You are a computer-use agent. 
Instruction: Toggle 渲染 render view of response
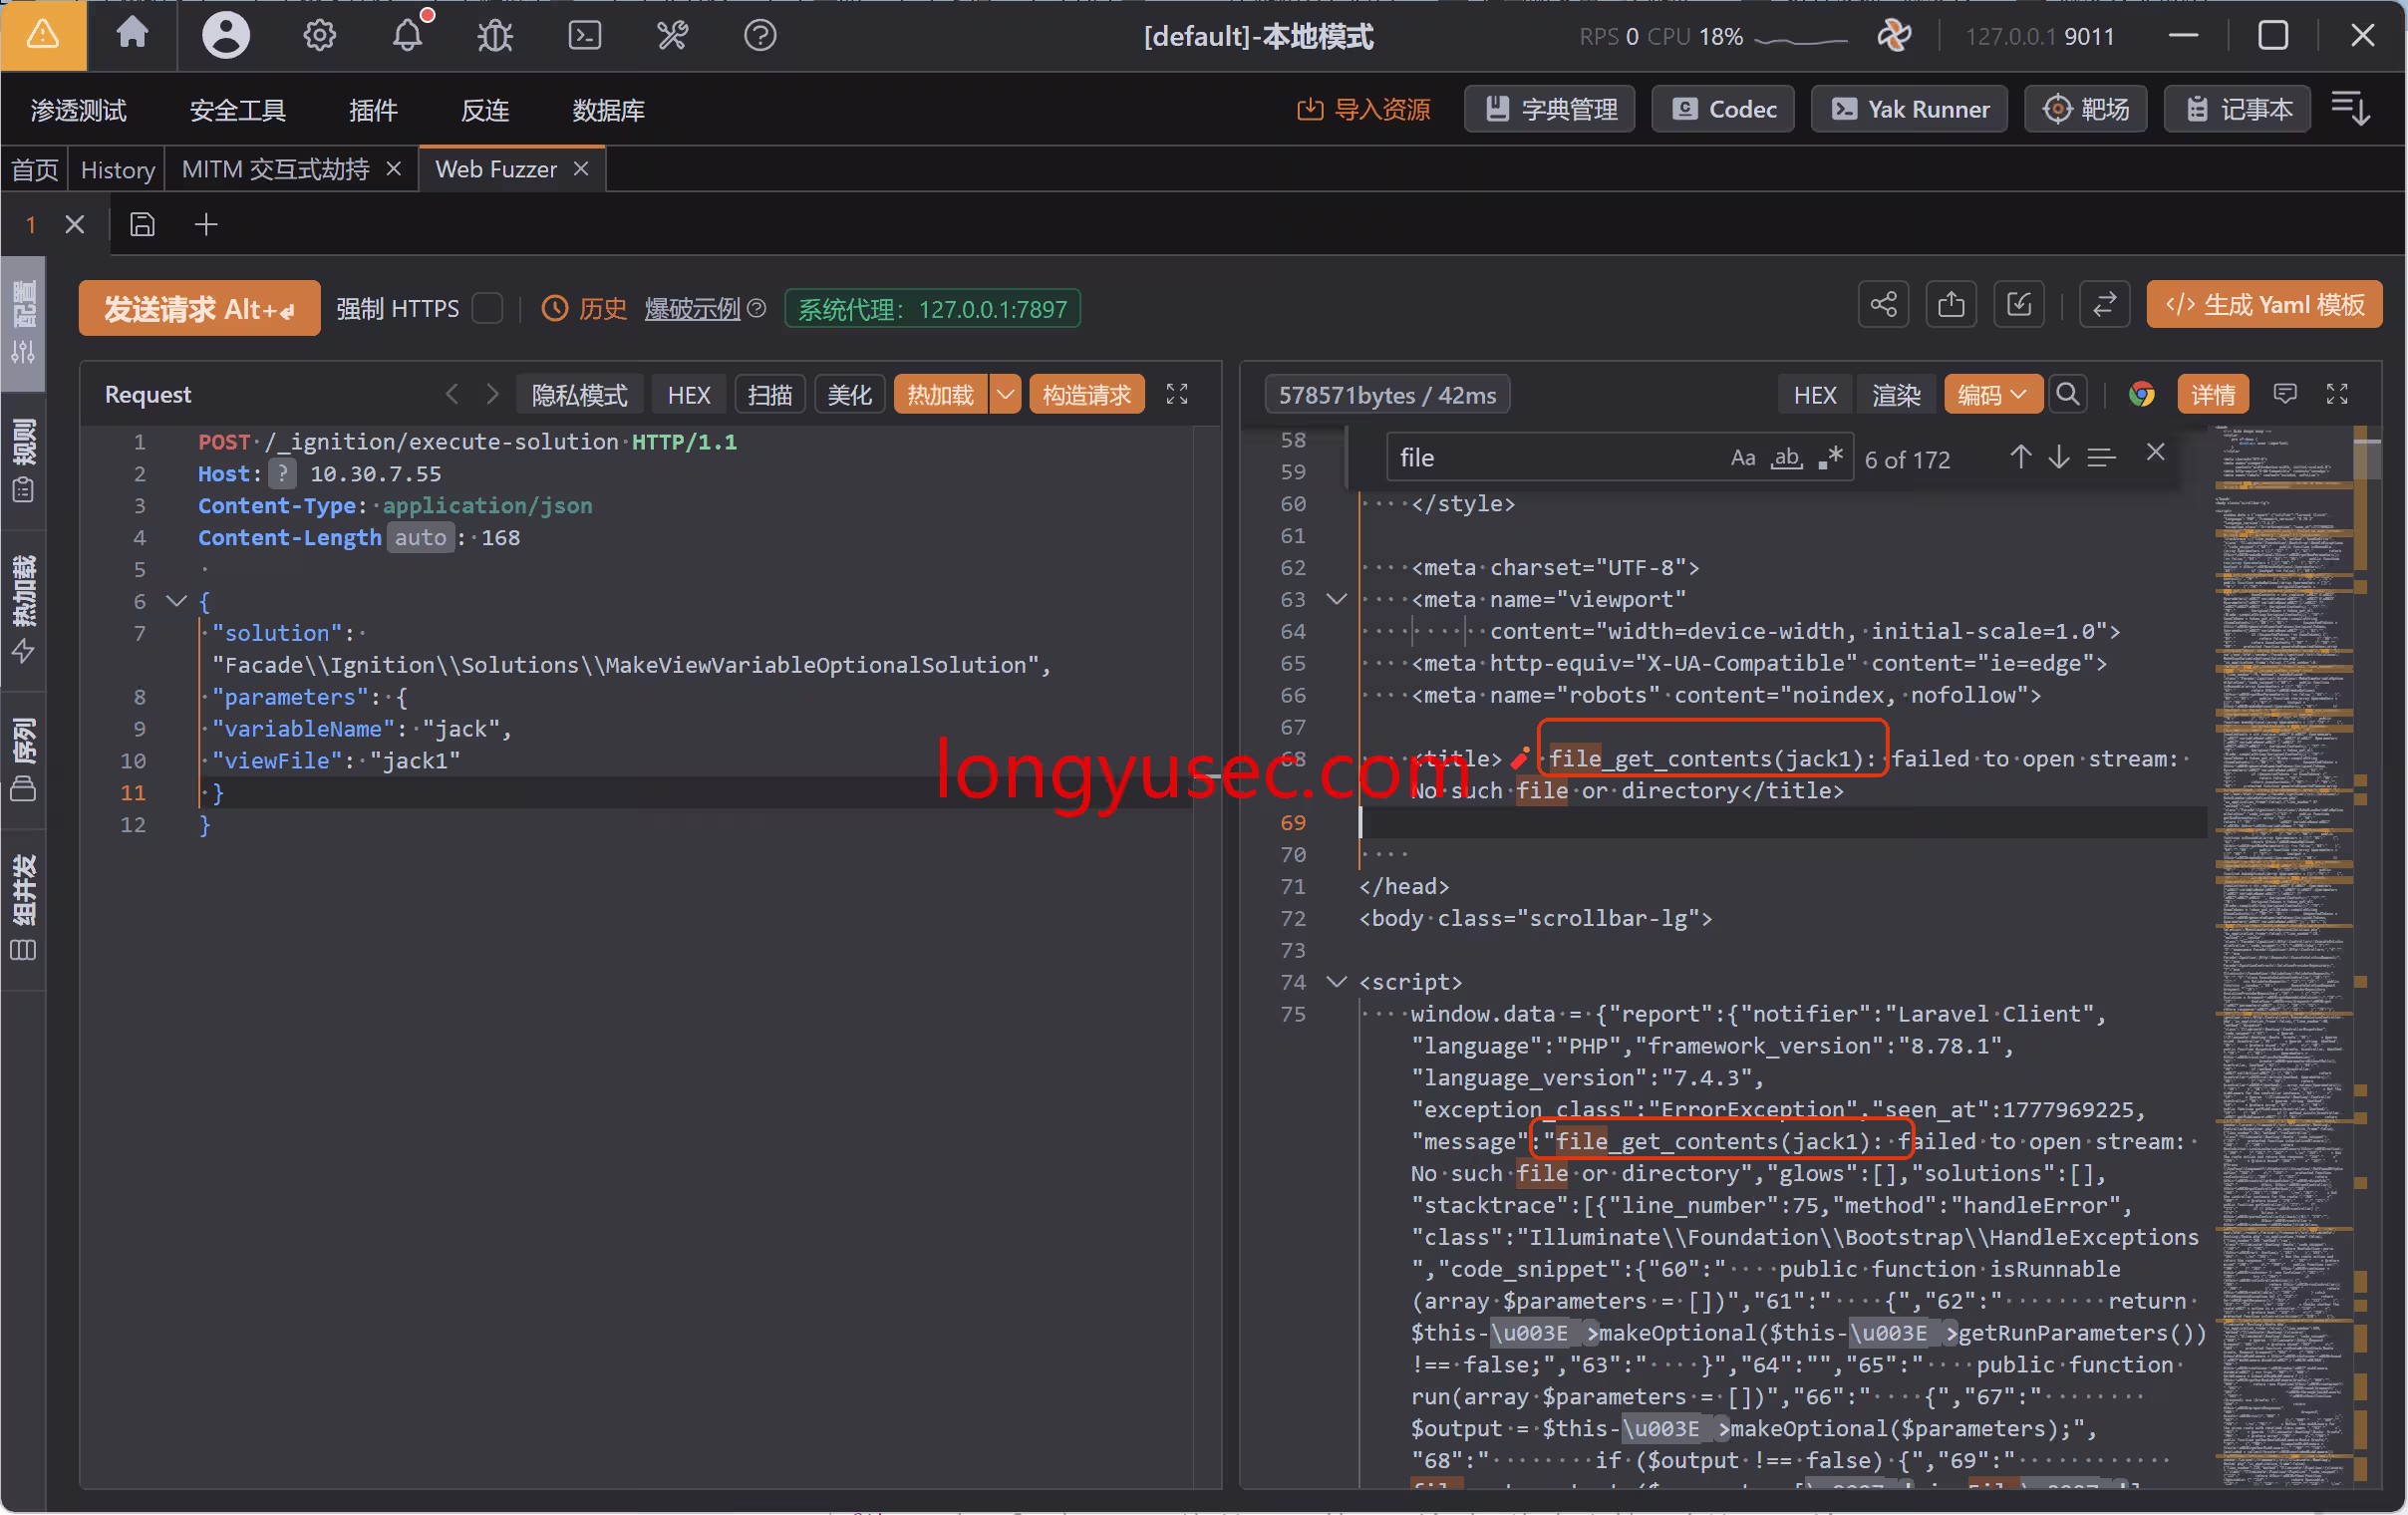1896,394
